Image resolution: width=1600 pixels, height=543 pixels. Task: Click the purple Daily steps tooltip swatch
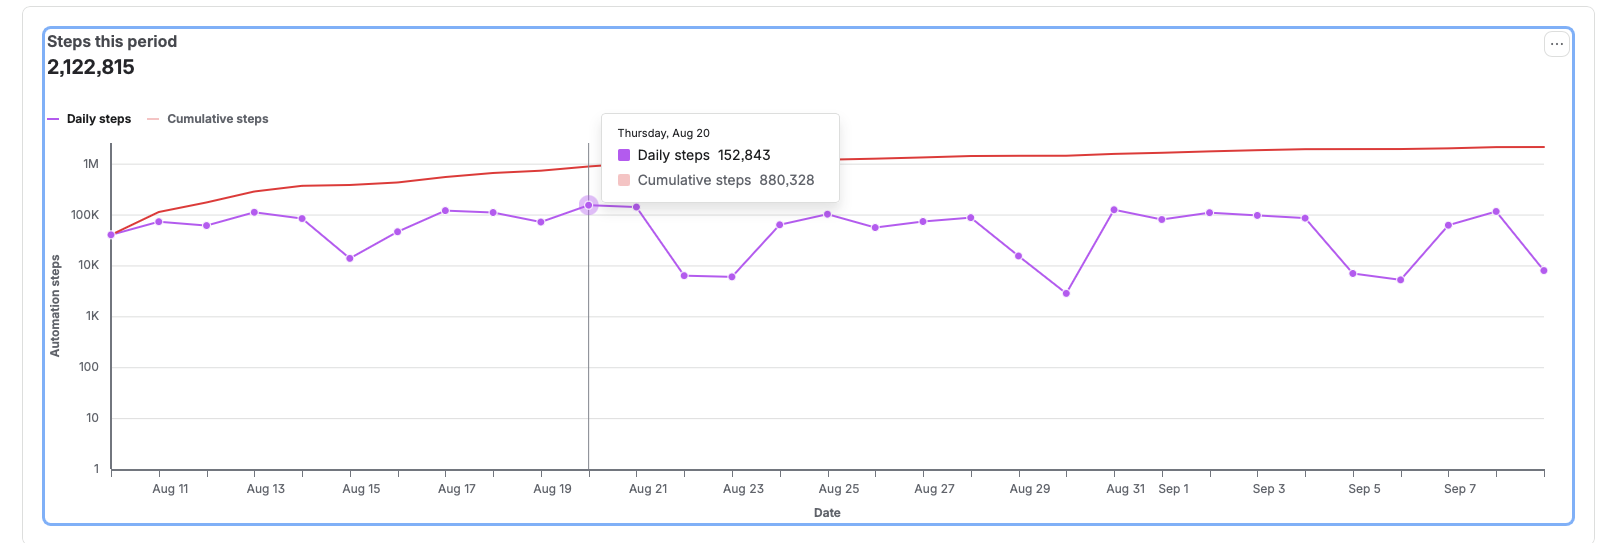coord(624,155)
